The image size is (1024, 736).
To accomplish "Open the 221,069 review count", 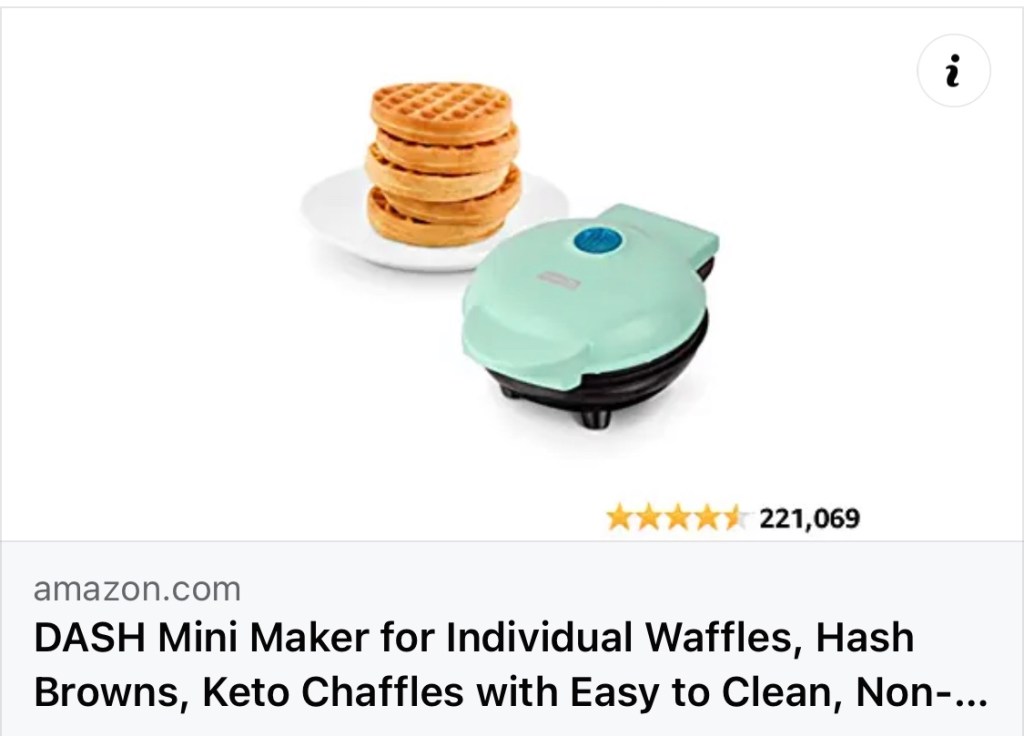I will click(x=809, y=519).
